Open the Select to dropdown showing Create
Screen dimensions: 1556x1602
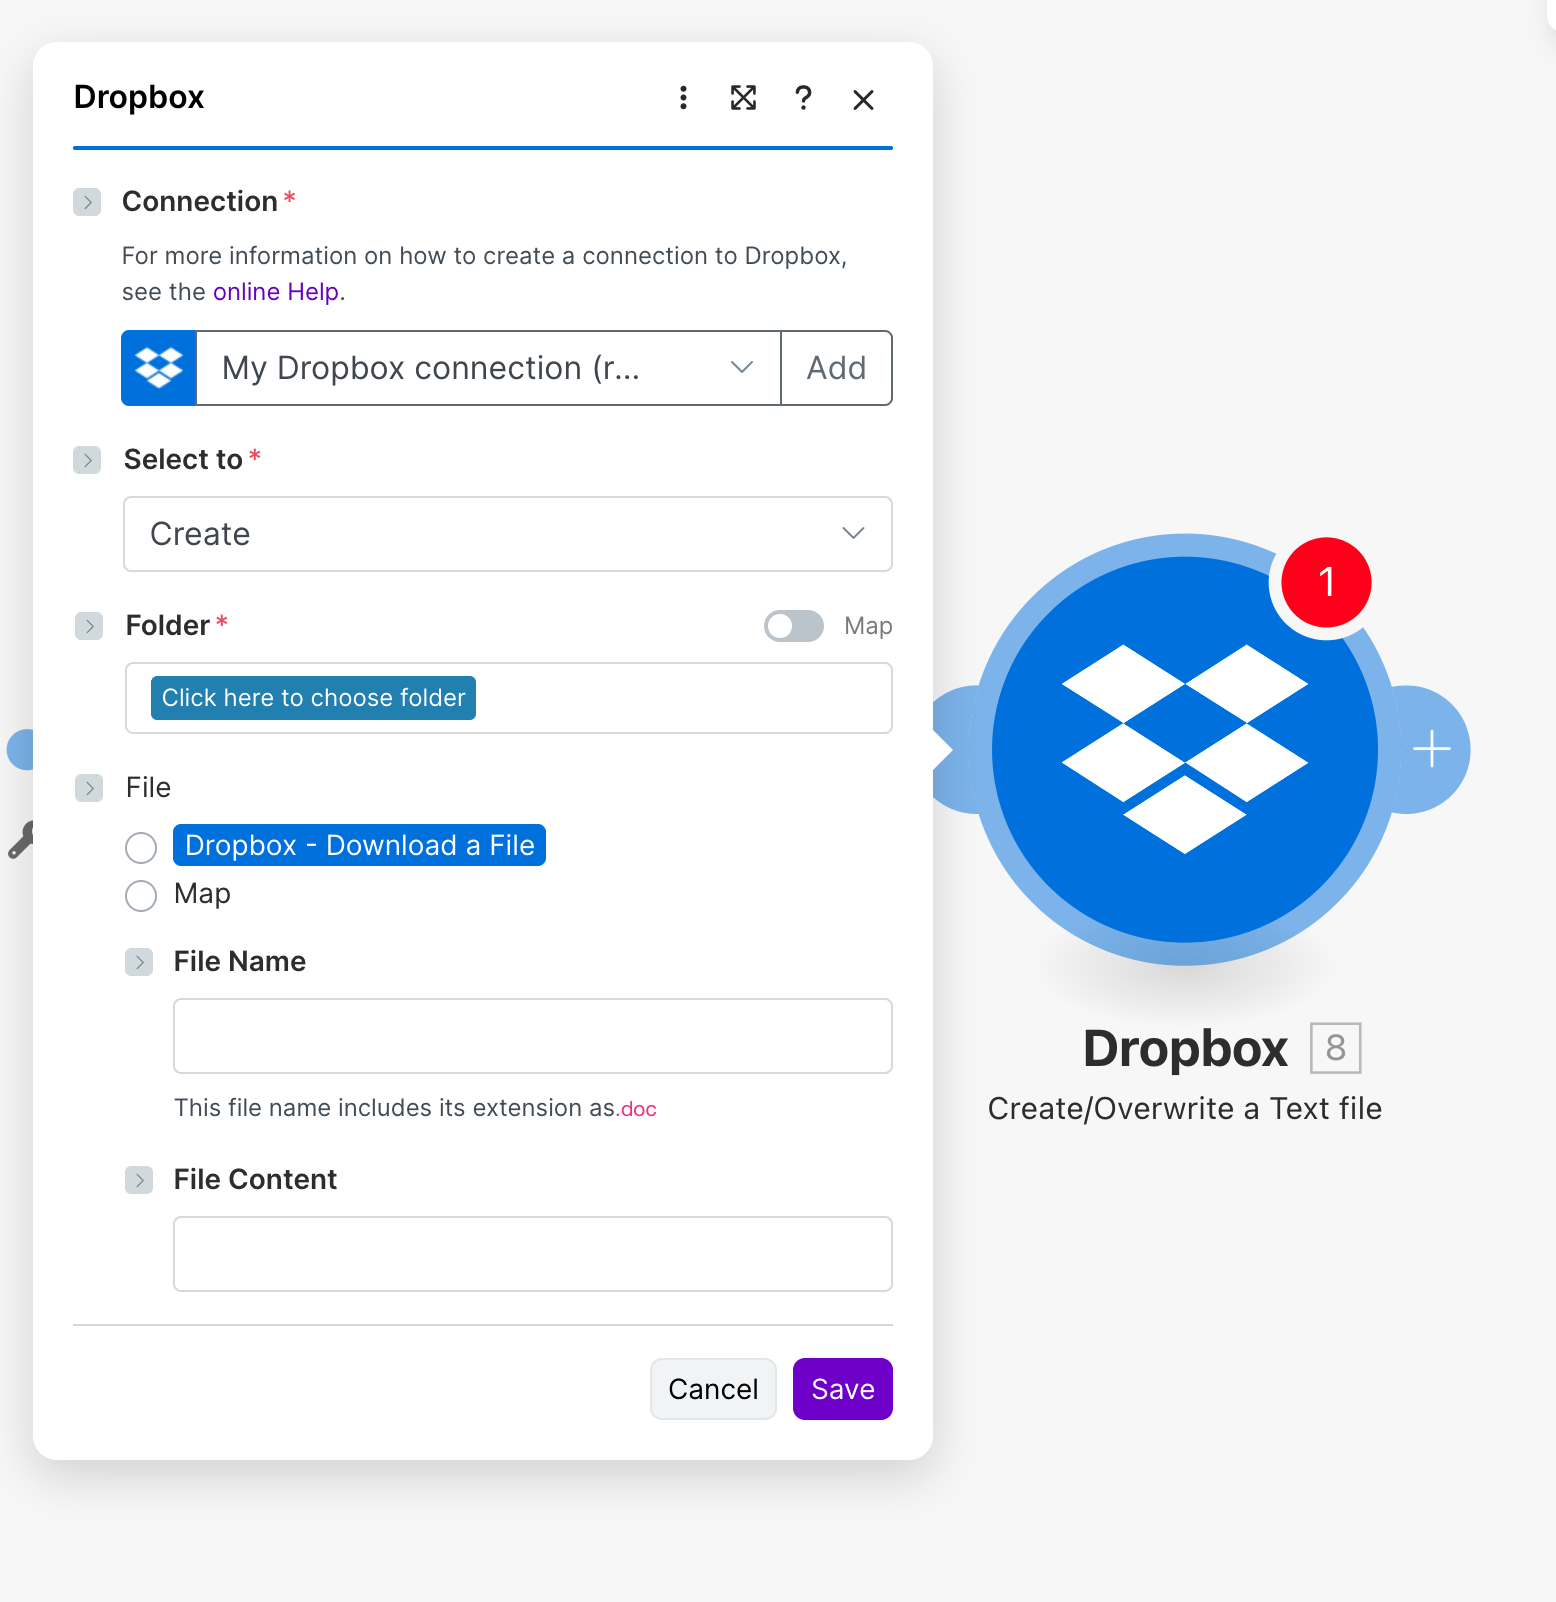[508, 534]
